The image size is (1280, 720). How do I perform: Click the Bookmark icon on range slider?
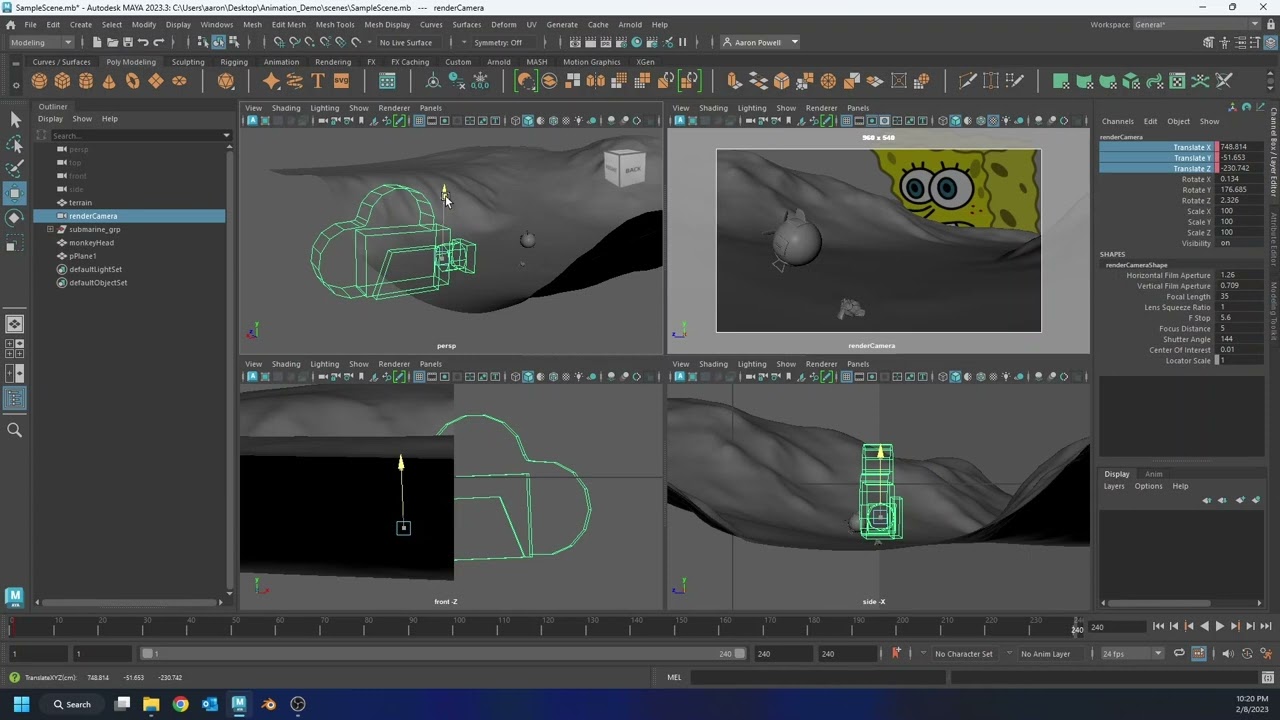point(896,654)
